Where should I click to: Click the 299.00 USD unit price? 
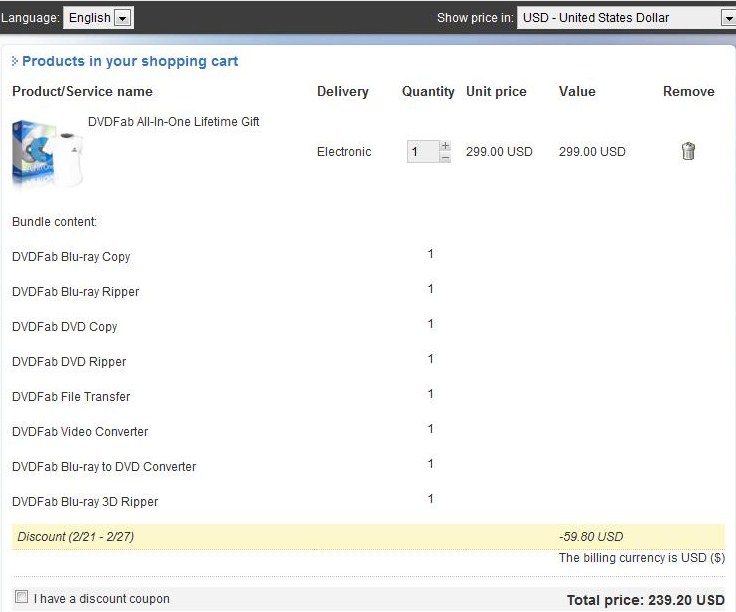pos(499,152)
